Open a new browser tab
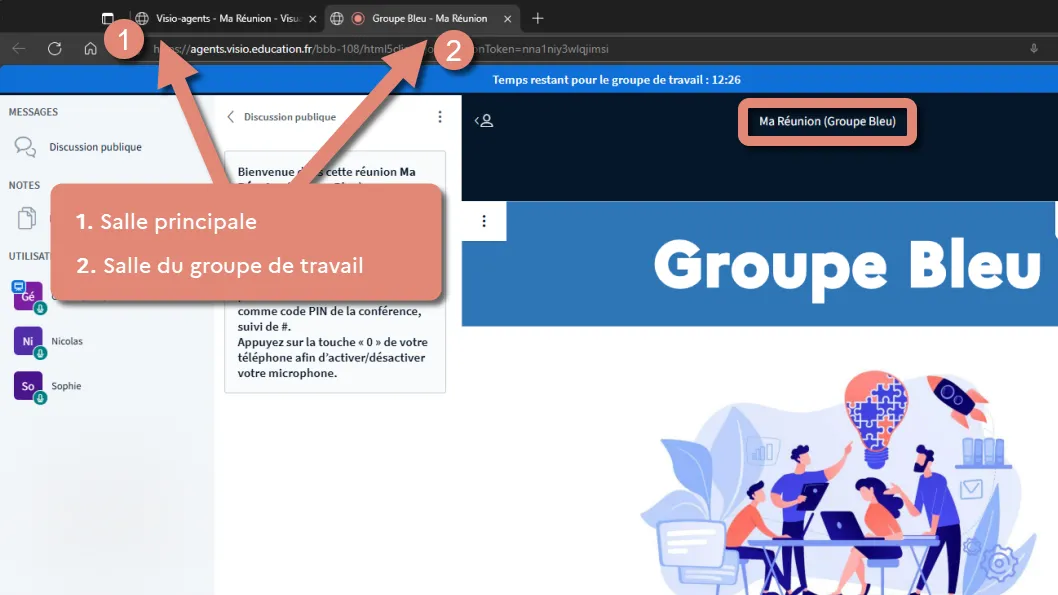The height and width of the screenshot is (595, 1058). pyautogui.click(x=538, y=19)
